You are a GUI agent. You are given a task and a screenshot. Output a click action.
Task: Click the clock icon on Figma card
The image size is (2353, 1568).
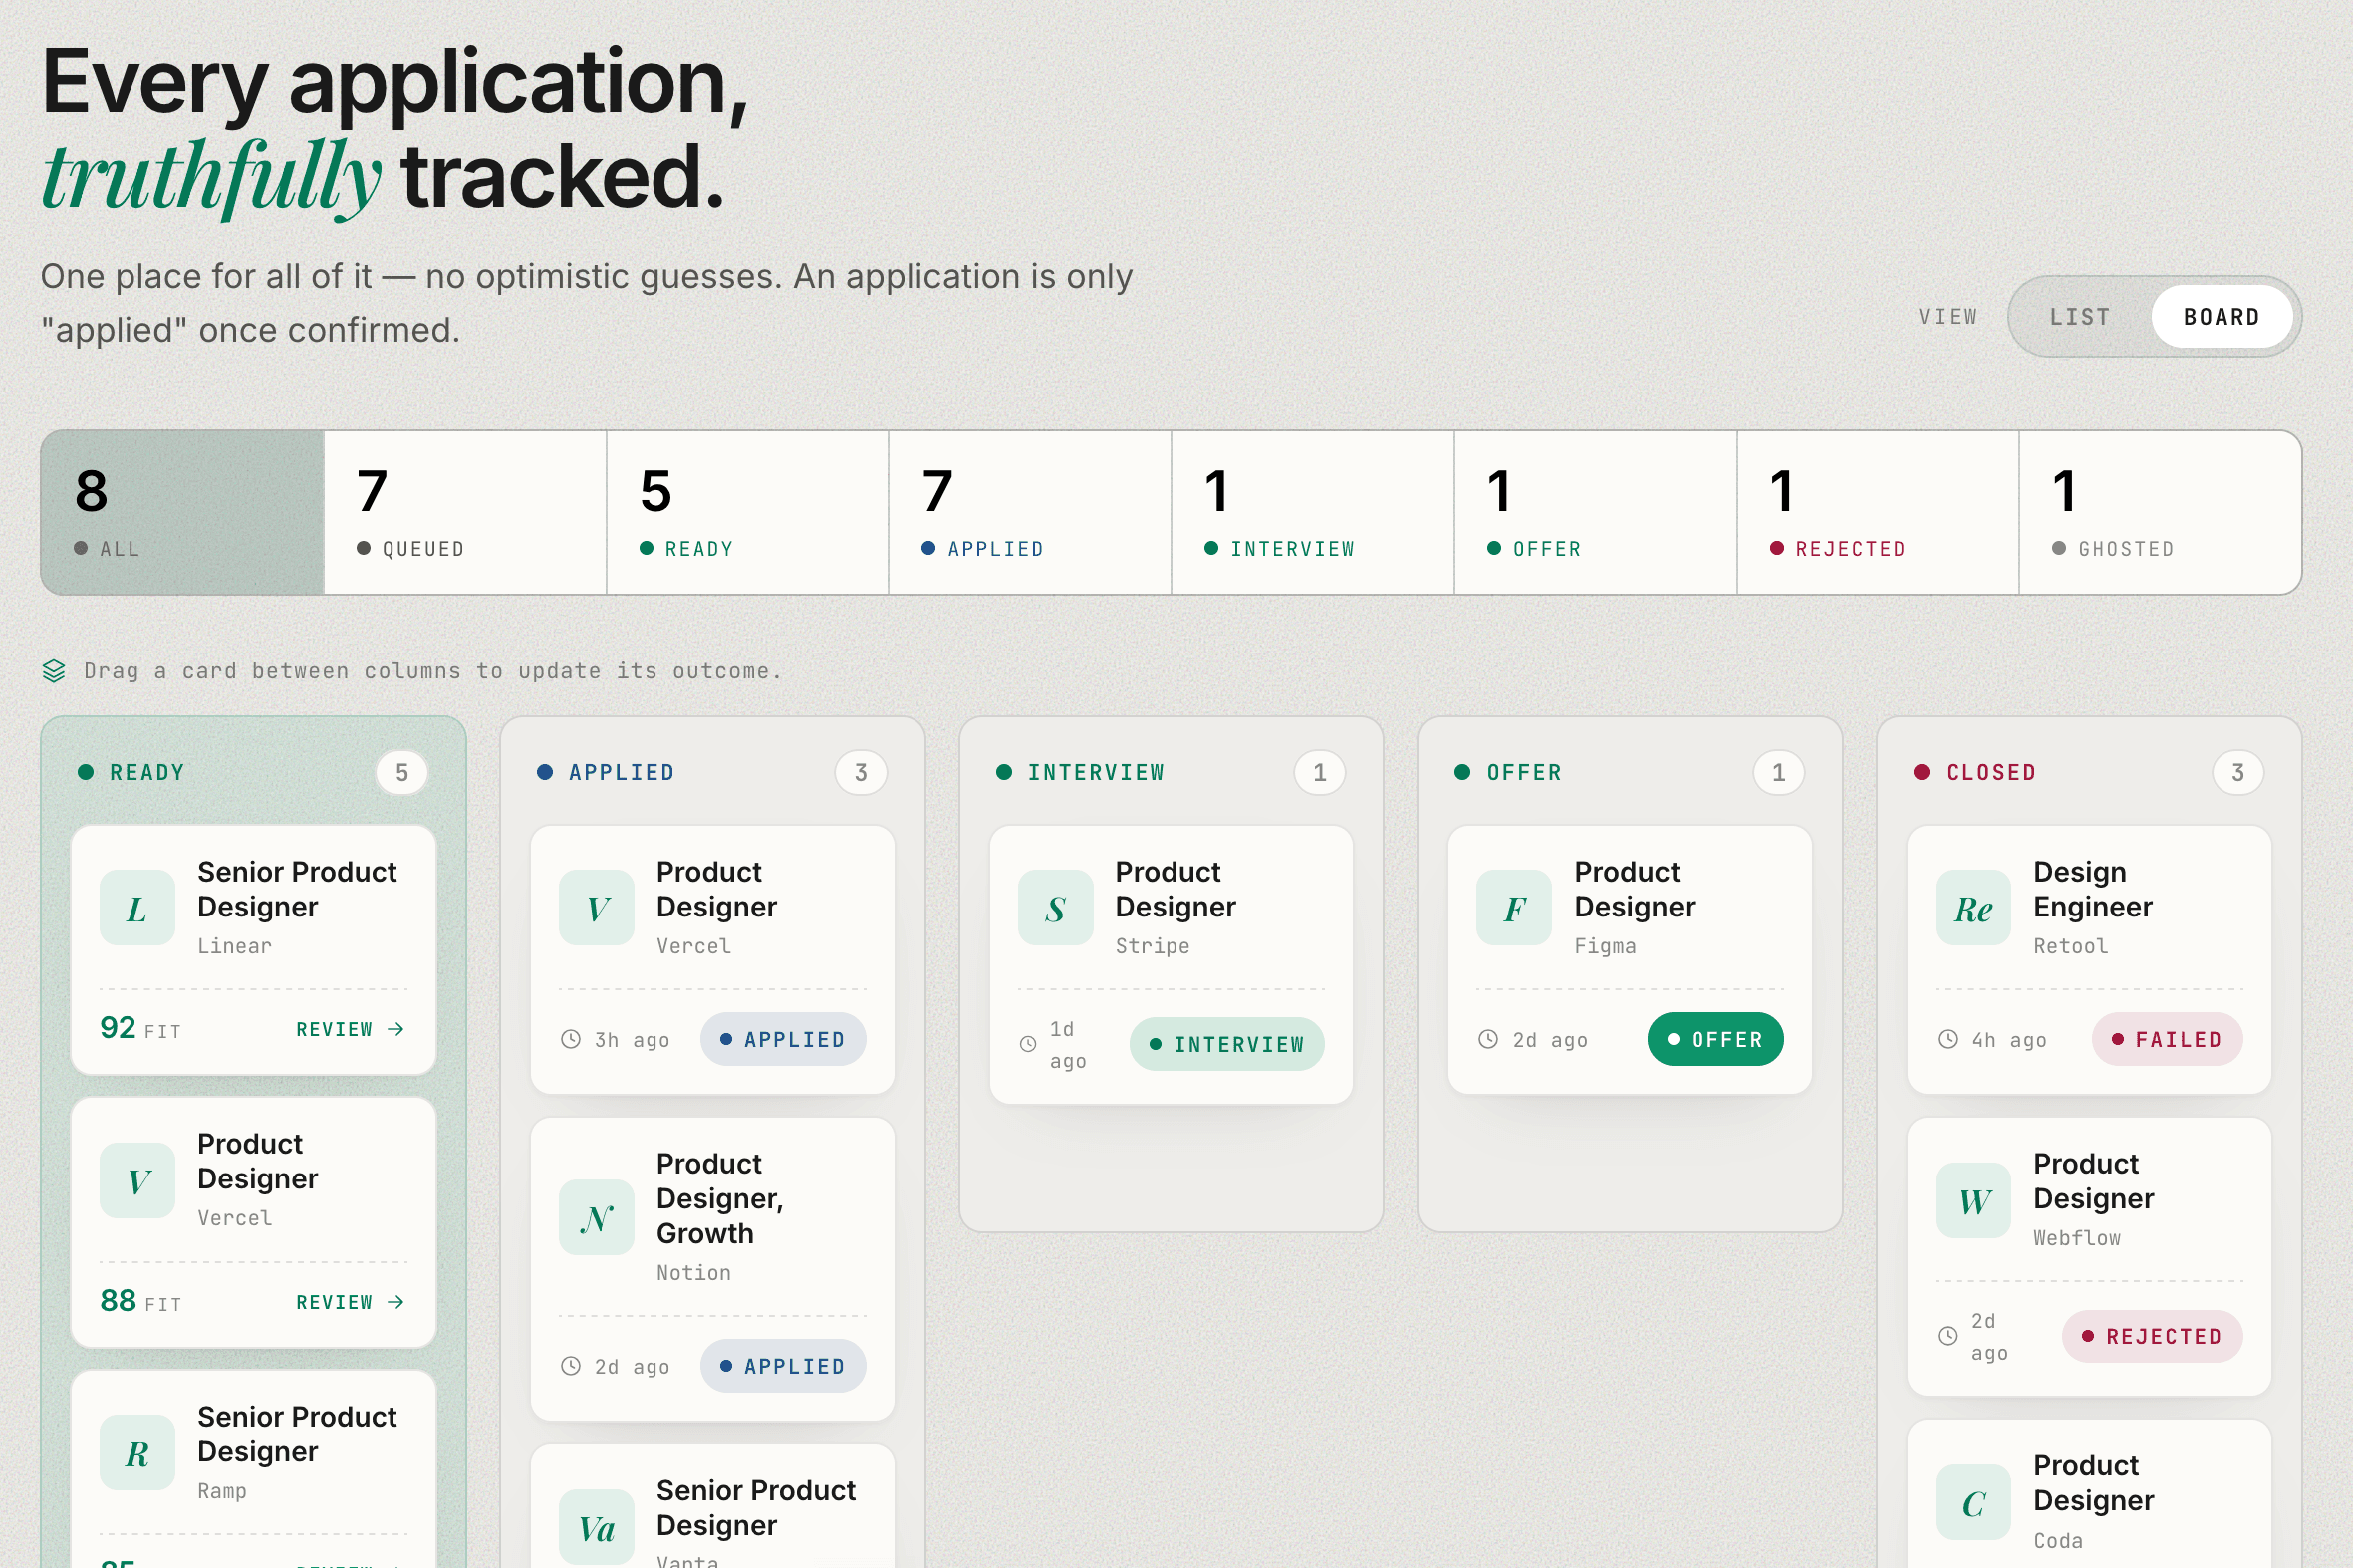pyautogui.click(x=1488, y=1039)
